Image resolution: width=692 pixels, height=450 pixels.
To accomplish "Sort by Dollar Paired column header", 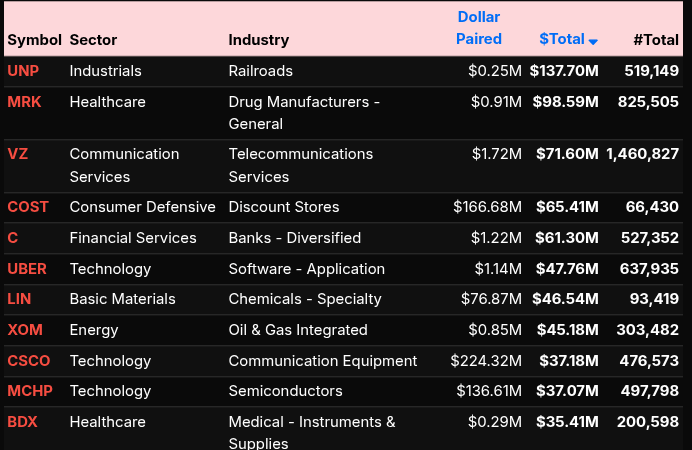I will pos(479,28).
